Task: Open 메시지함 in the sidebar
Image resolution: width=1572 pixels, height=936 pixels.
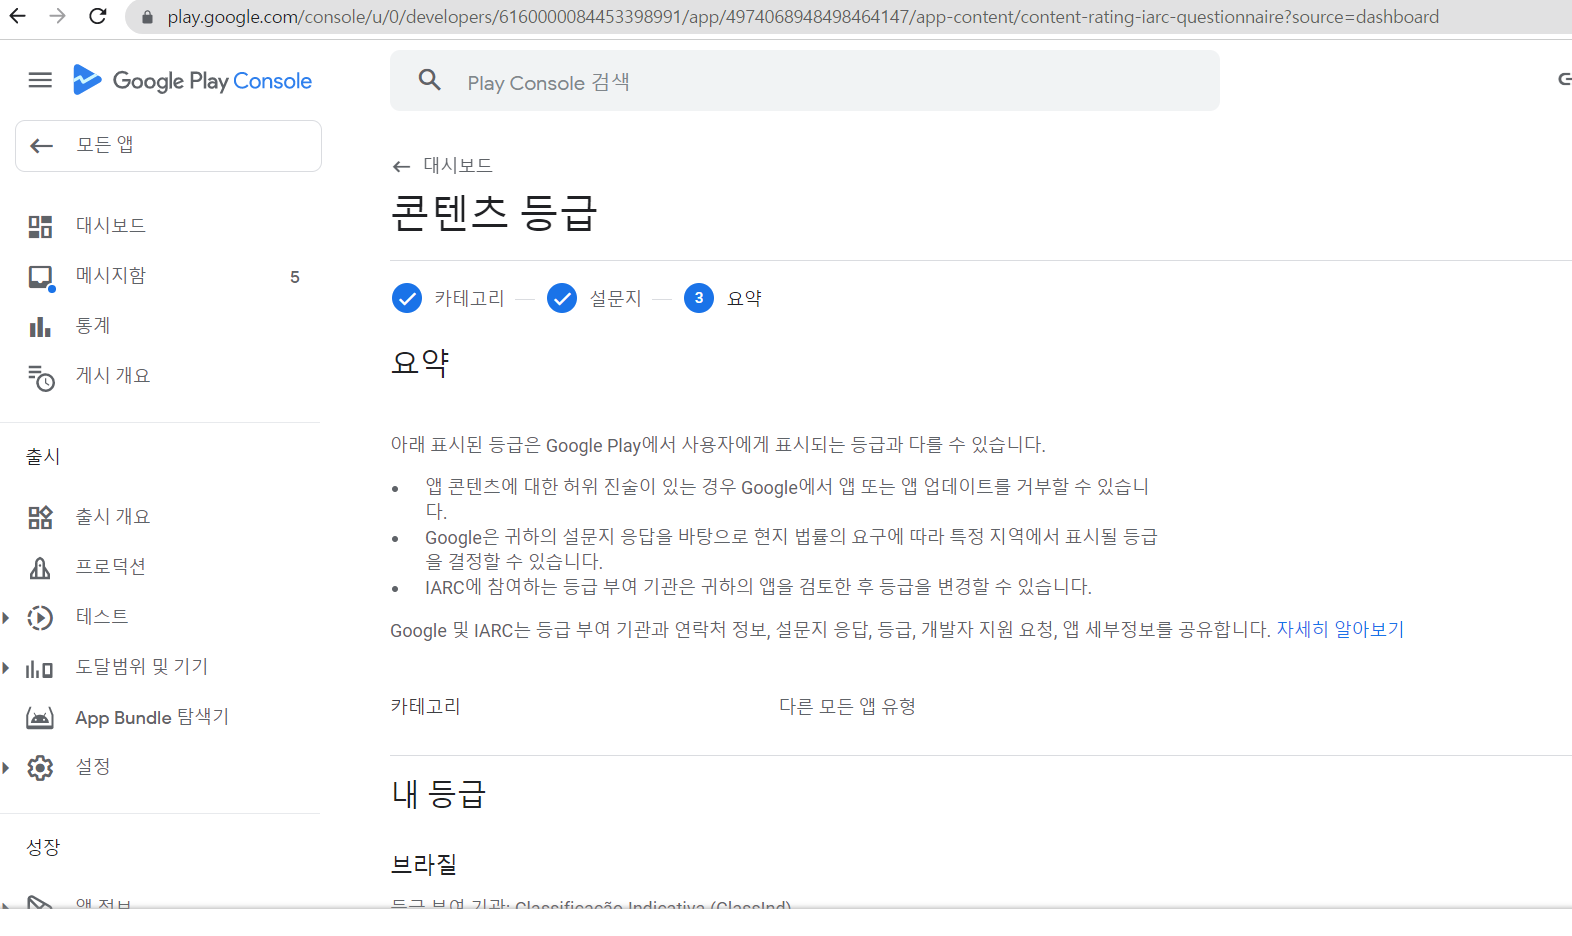Action: click(111, 276)
